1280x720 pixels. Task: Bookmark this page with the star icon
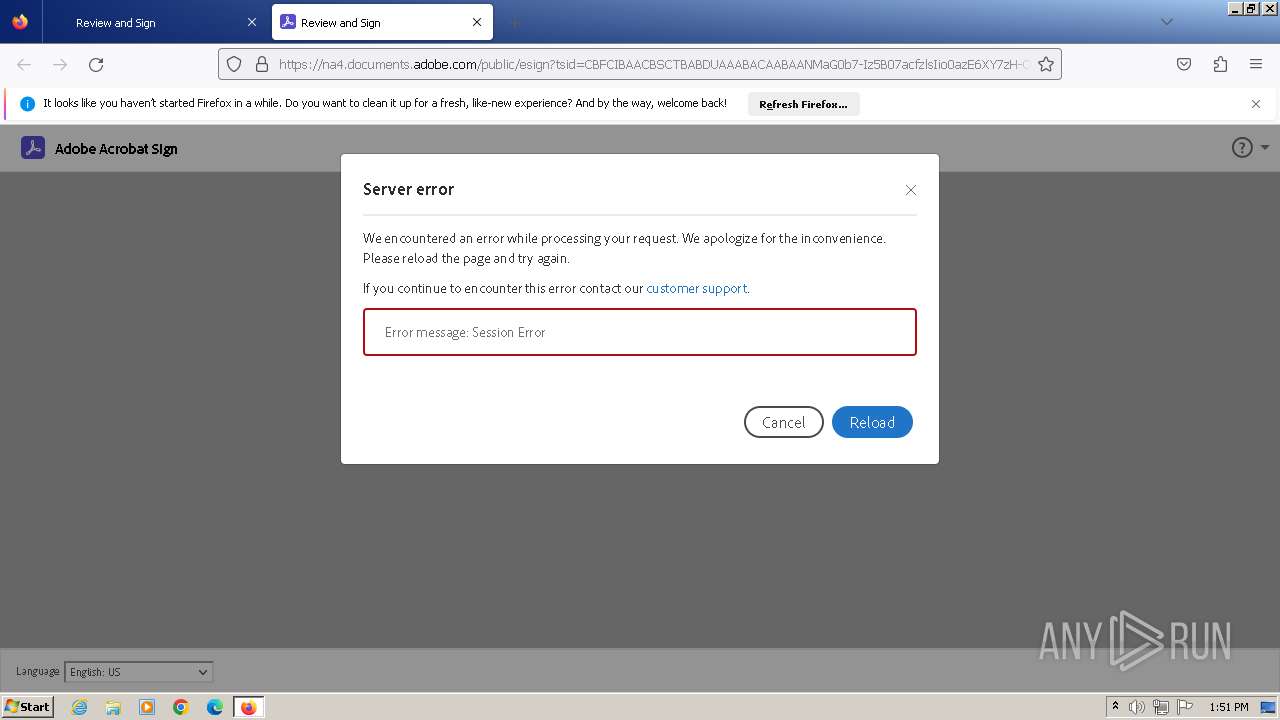pos(1046,64)
